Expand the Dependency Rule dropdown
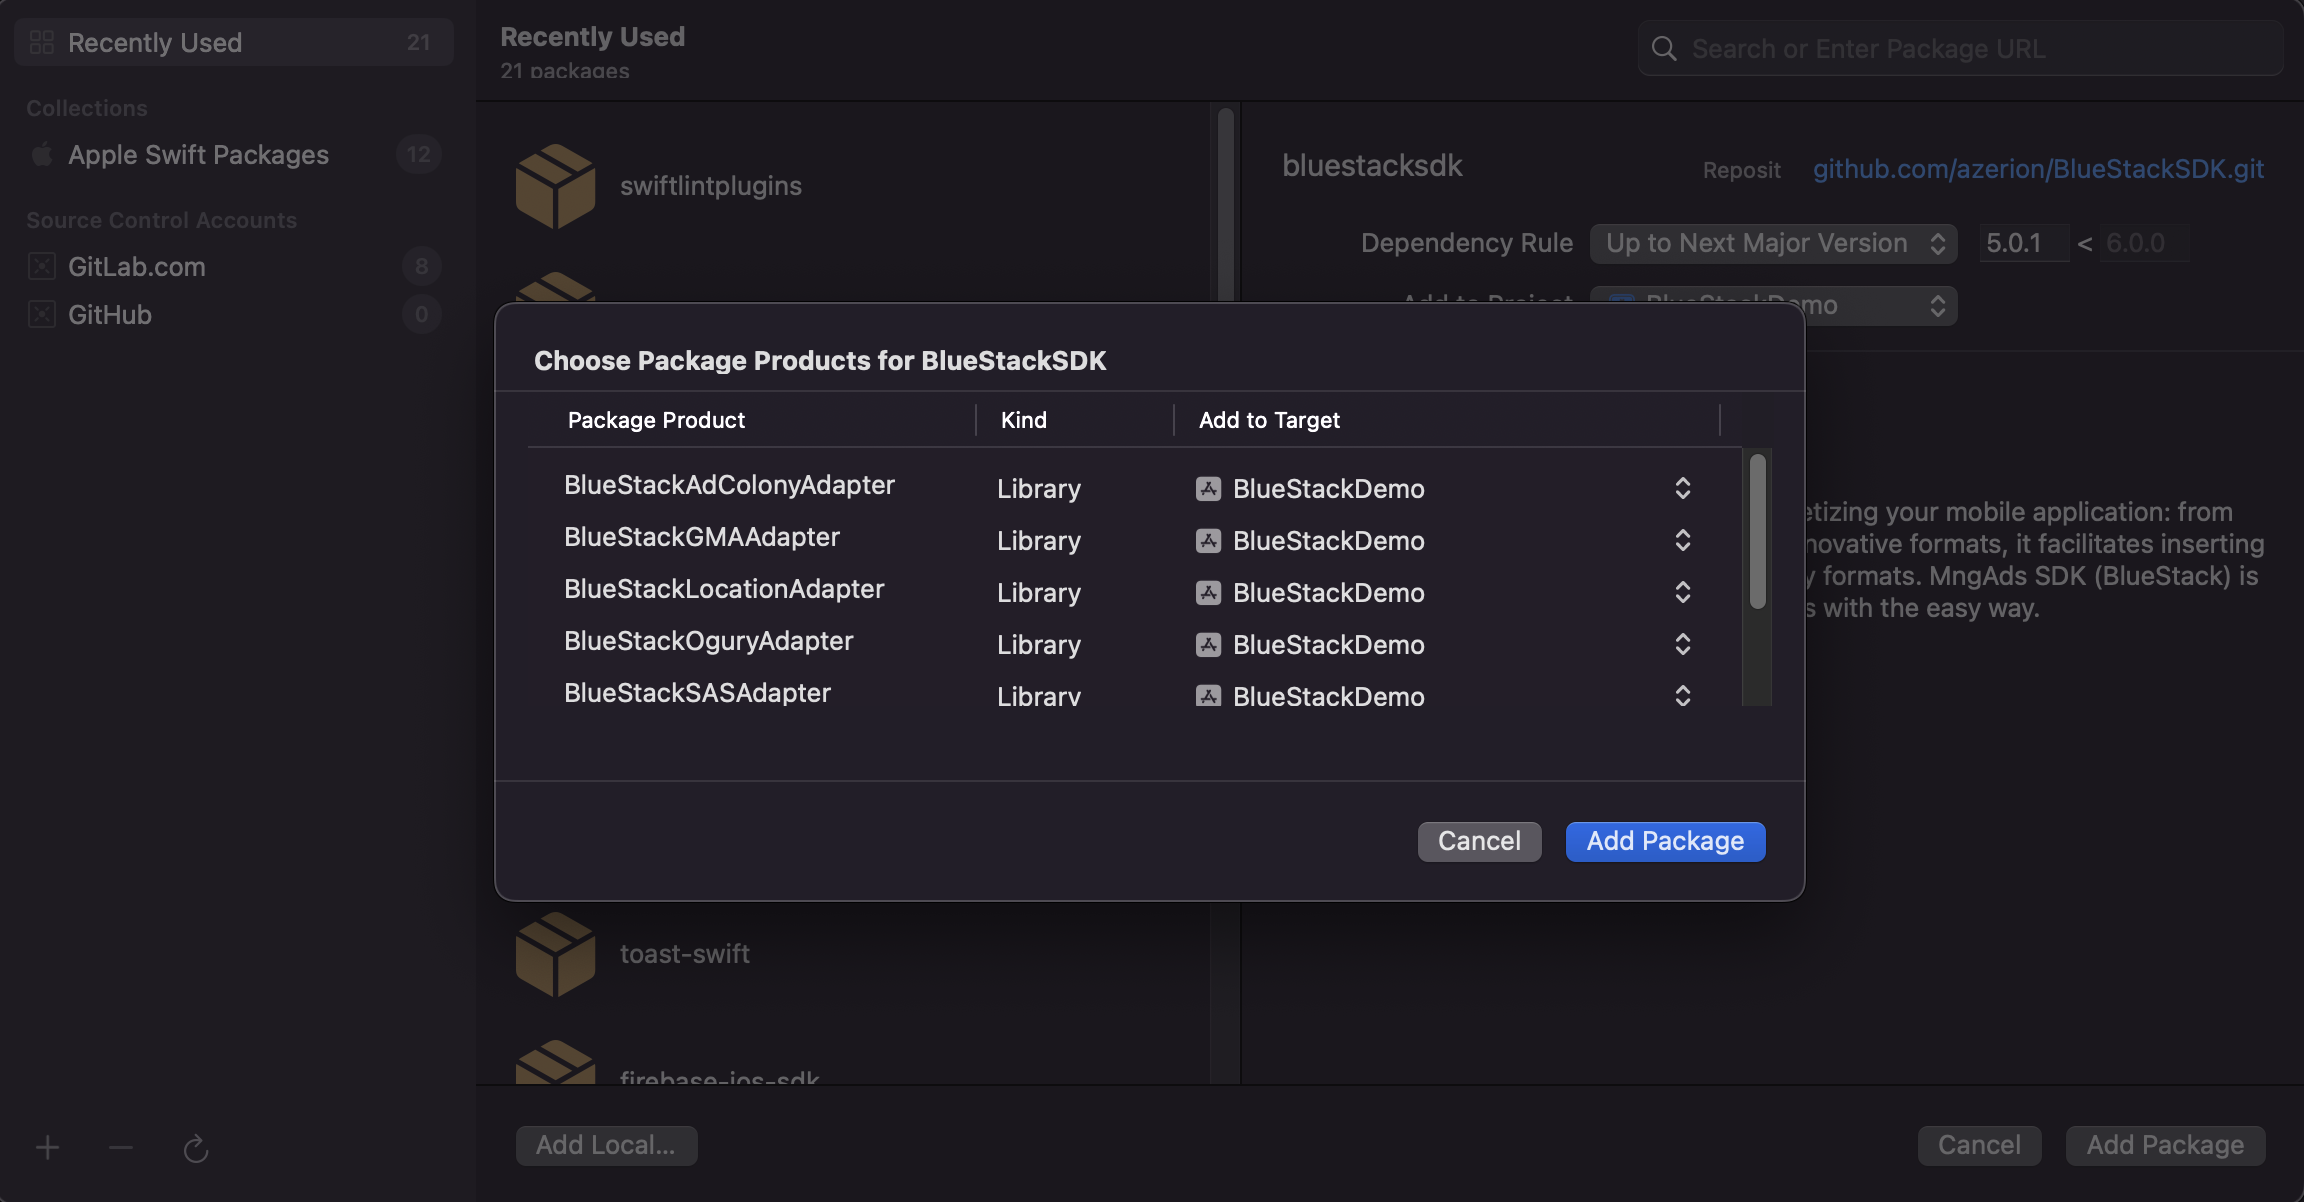Viewport: 2304px width, 1202px height. [1772, 242]
